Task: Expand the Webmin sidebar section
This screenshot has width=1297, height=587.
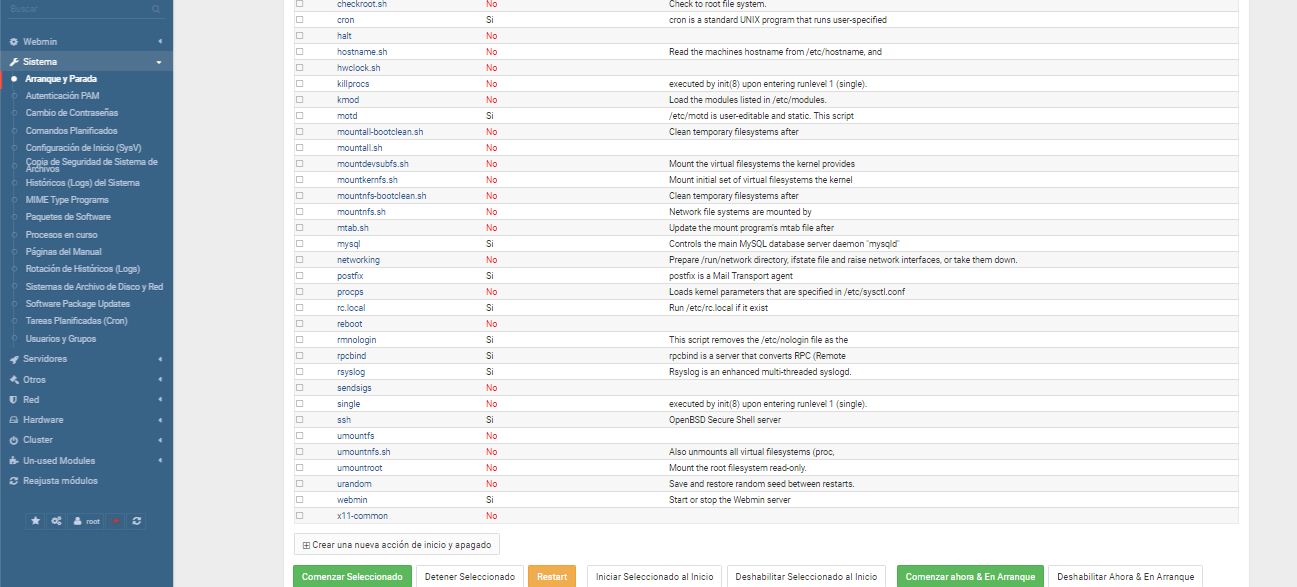Action: click(160, 42)
